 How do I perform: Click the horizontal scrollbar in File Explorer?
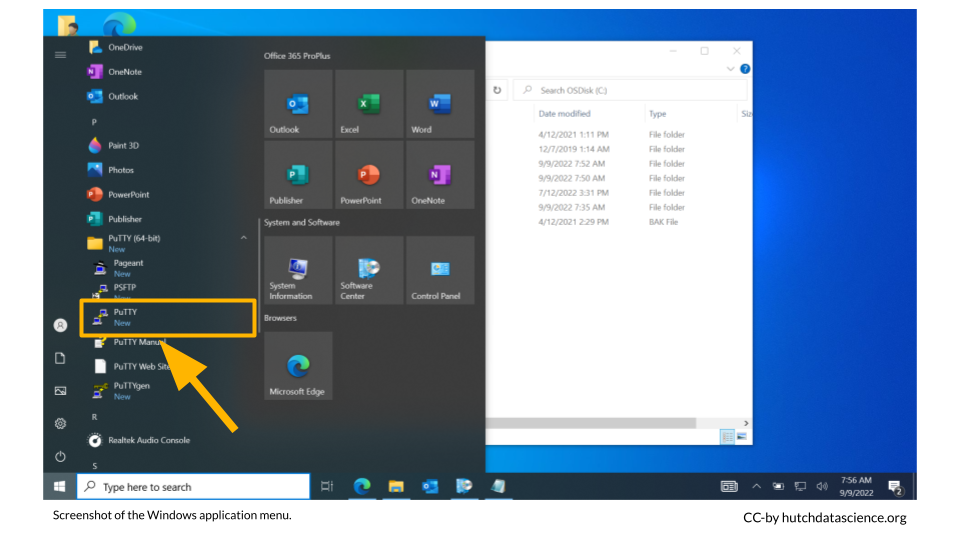(x=591, y=423)
